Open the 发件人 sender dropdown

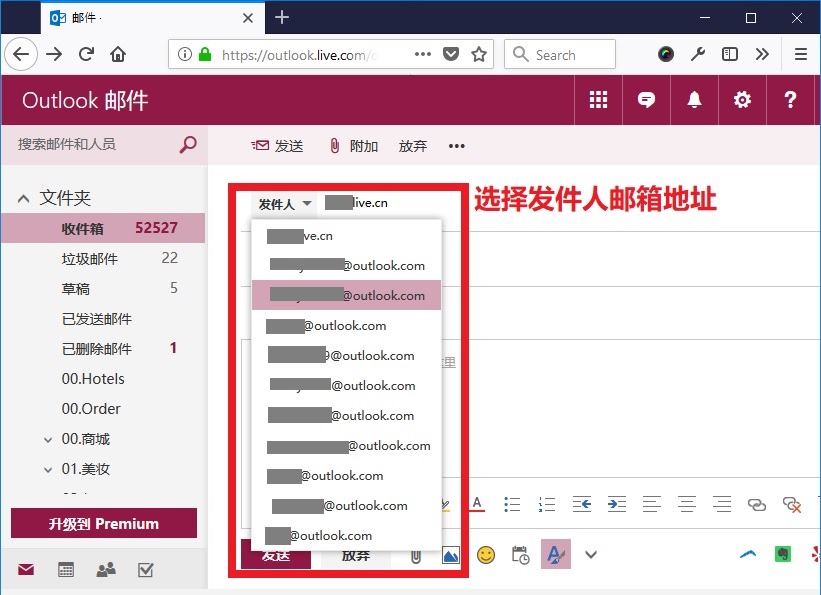[285, 204]
